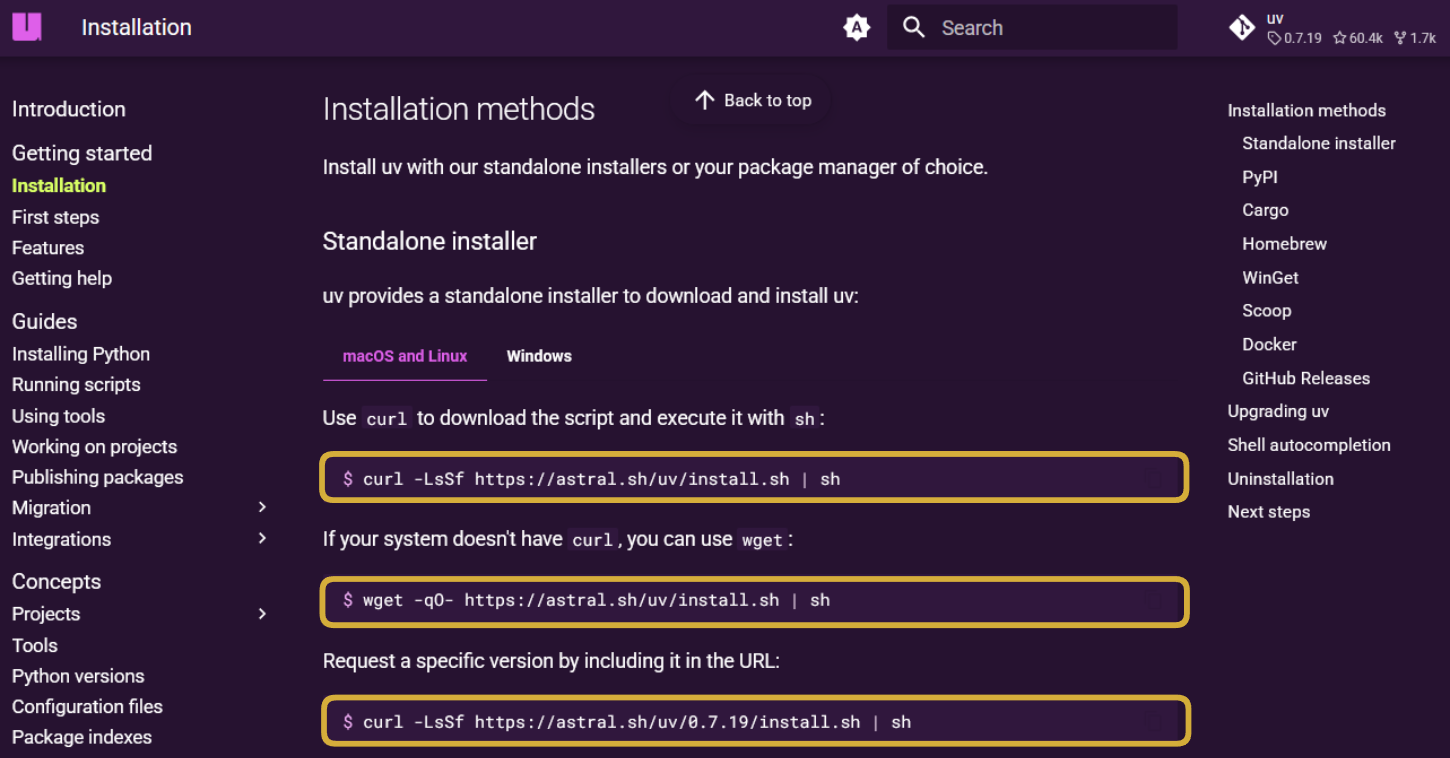
Task: Open the Configuration files page
Action: (87, 707)
